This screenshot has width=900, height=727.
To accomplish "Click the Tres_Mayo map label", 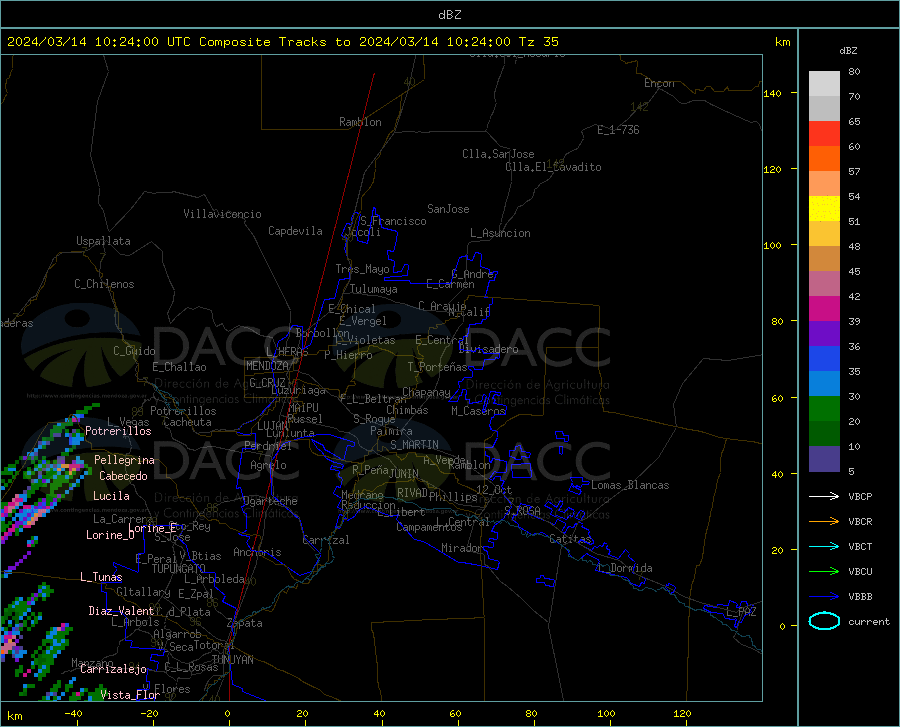I will coord(362,269).
